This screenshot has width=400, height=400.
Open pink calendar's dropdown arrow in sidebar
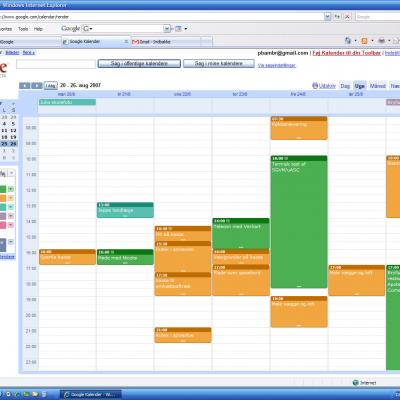tap(11, 225)
